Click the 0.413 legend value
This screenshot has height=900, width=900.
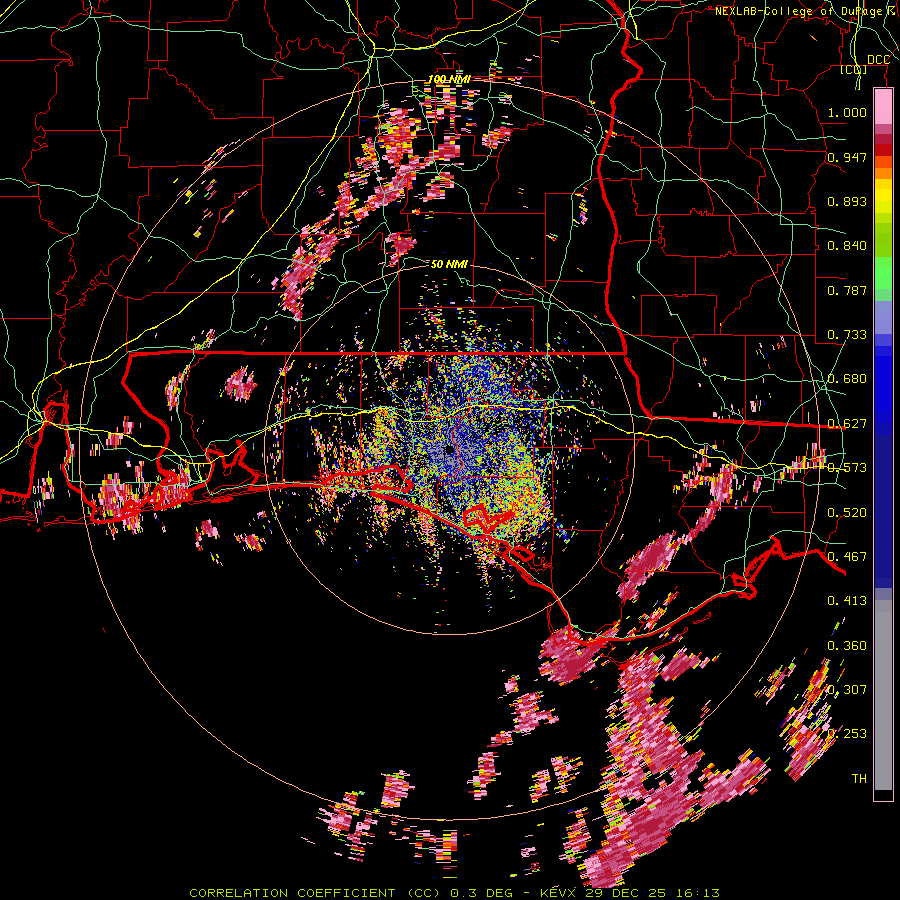[x=847, y=601]
